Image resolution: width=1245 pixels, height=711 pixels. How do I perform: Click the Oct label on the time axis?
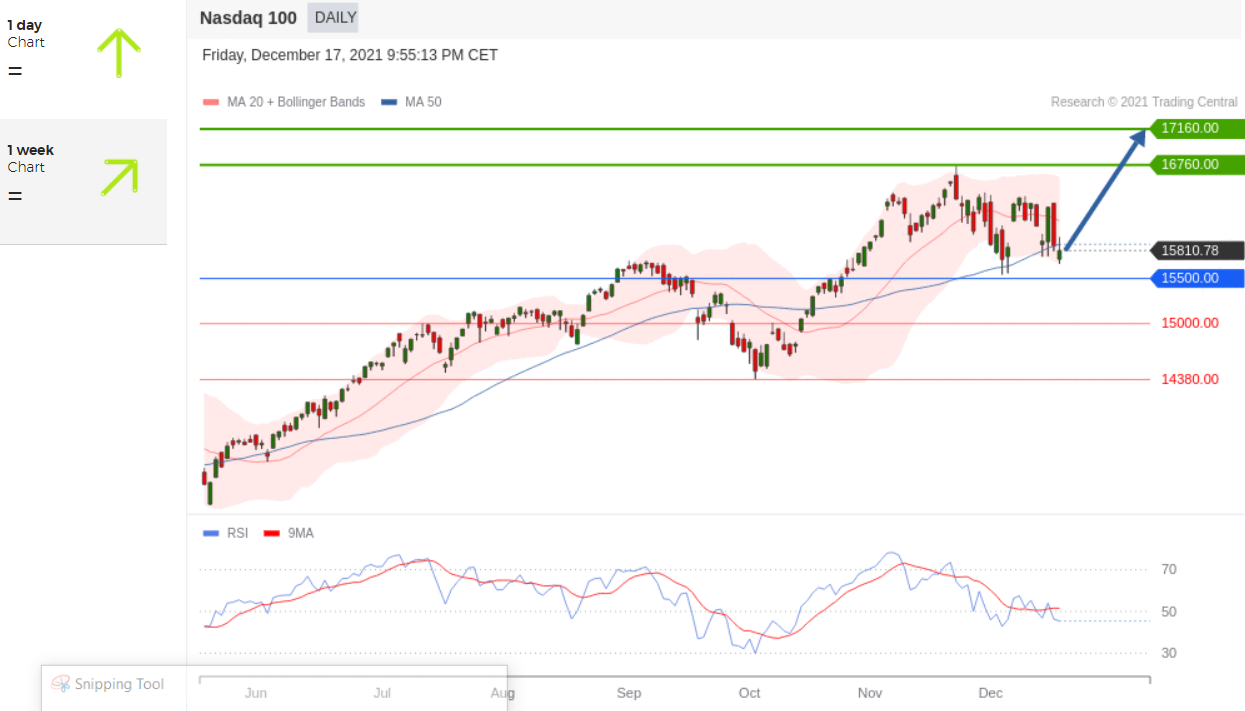[749, 693]
